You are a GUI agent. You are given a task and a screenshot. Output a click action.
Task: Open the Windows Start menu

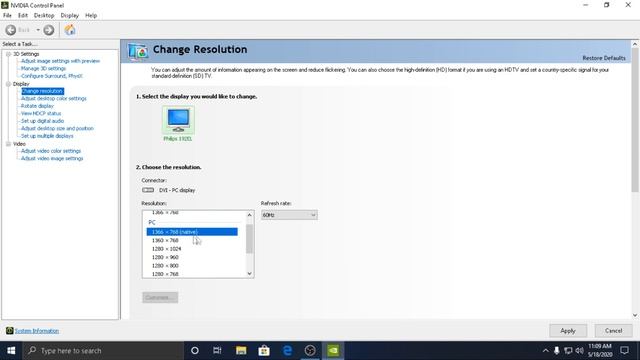pyautogui.click(x=11, y=351)
